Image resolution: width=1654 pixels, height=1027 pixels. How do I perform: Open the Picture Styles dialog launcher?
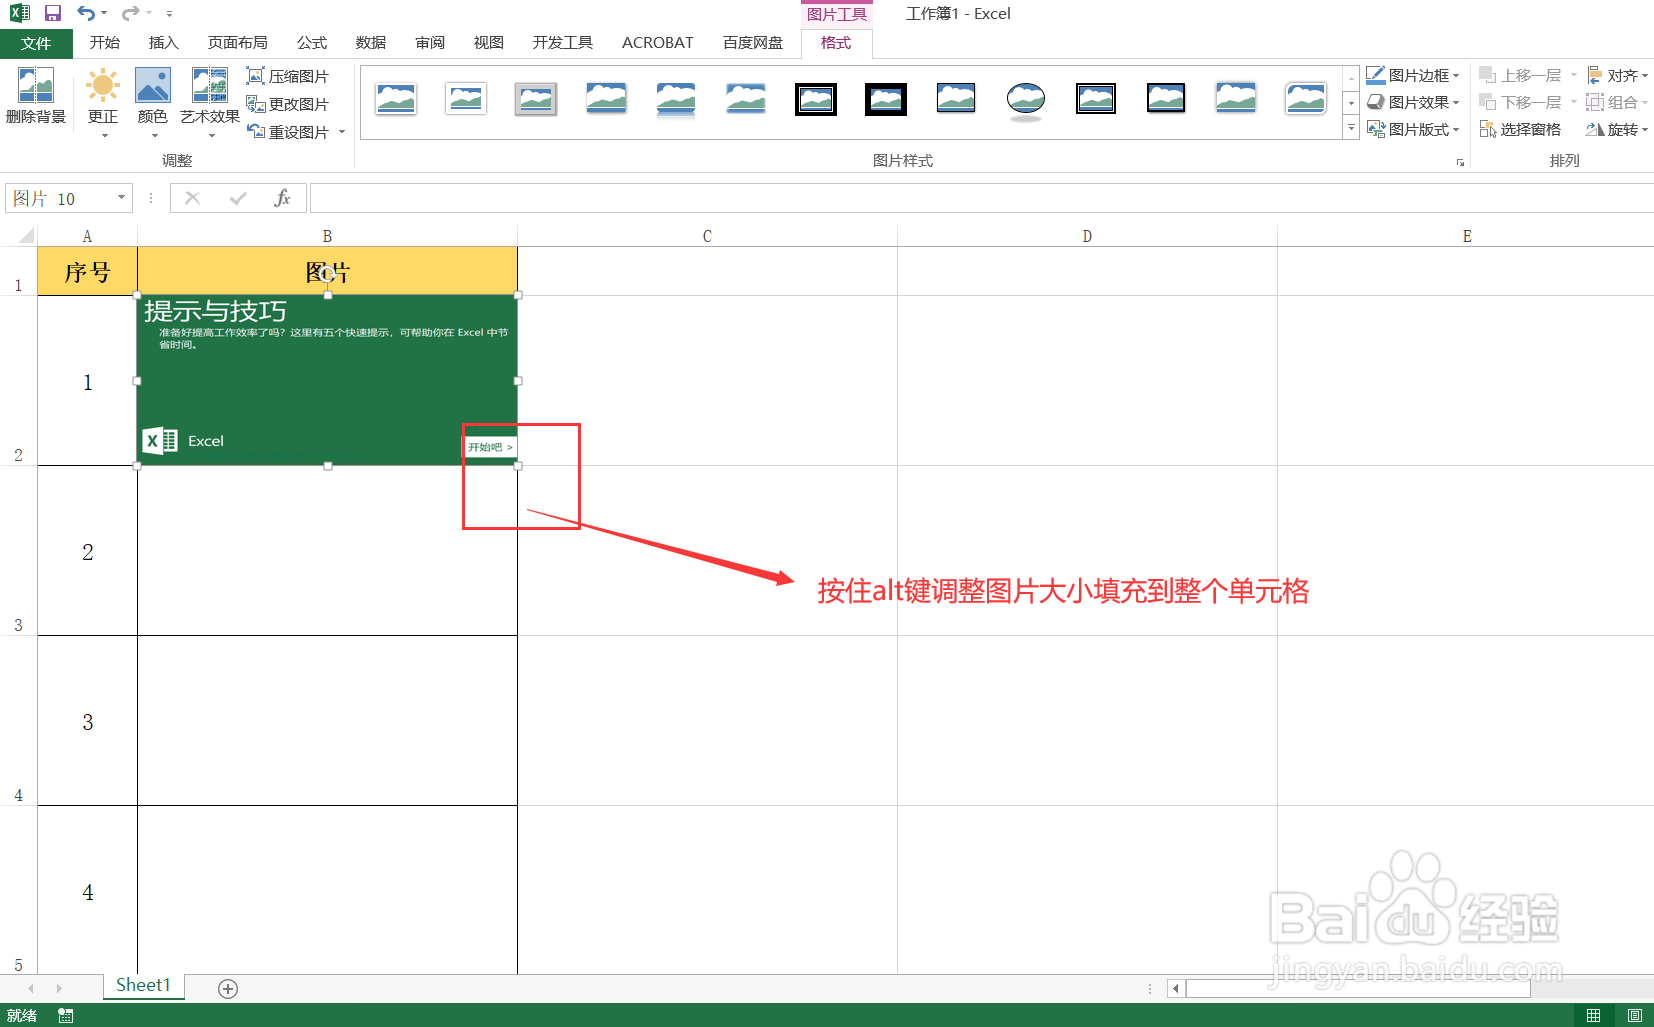(x=1460, y=162)
